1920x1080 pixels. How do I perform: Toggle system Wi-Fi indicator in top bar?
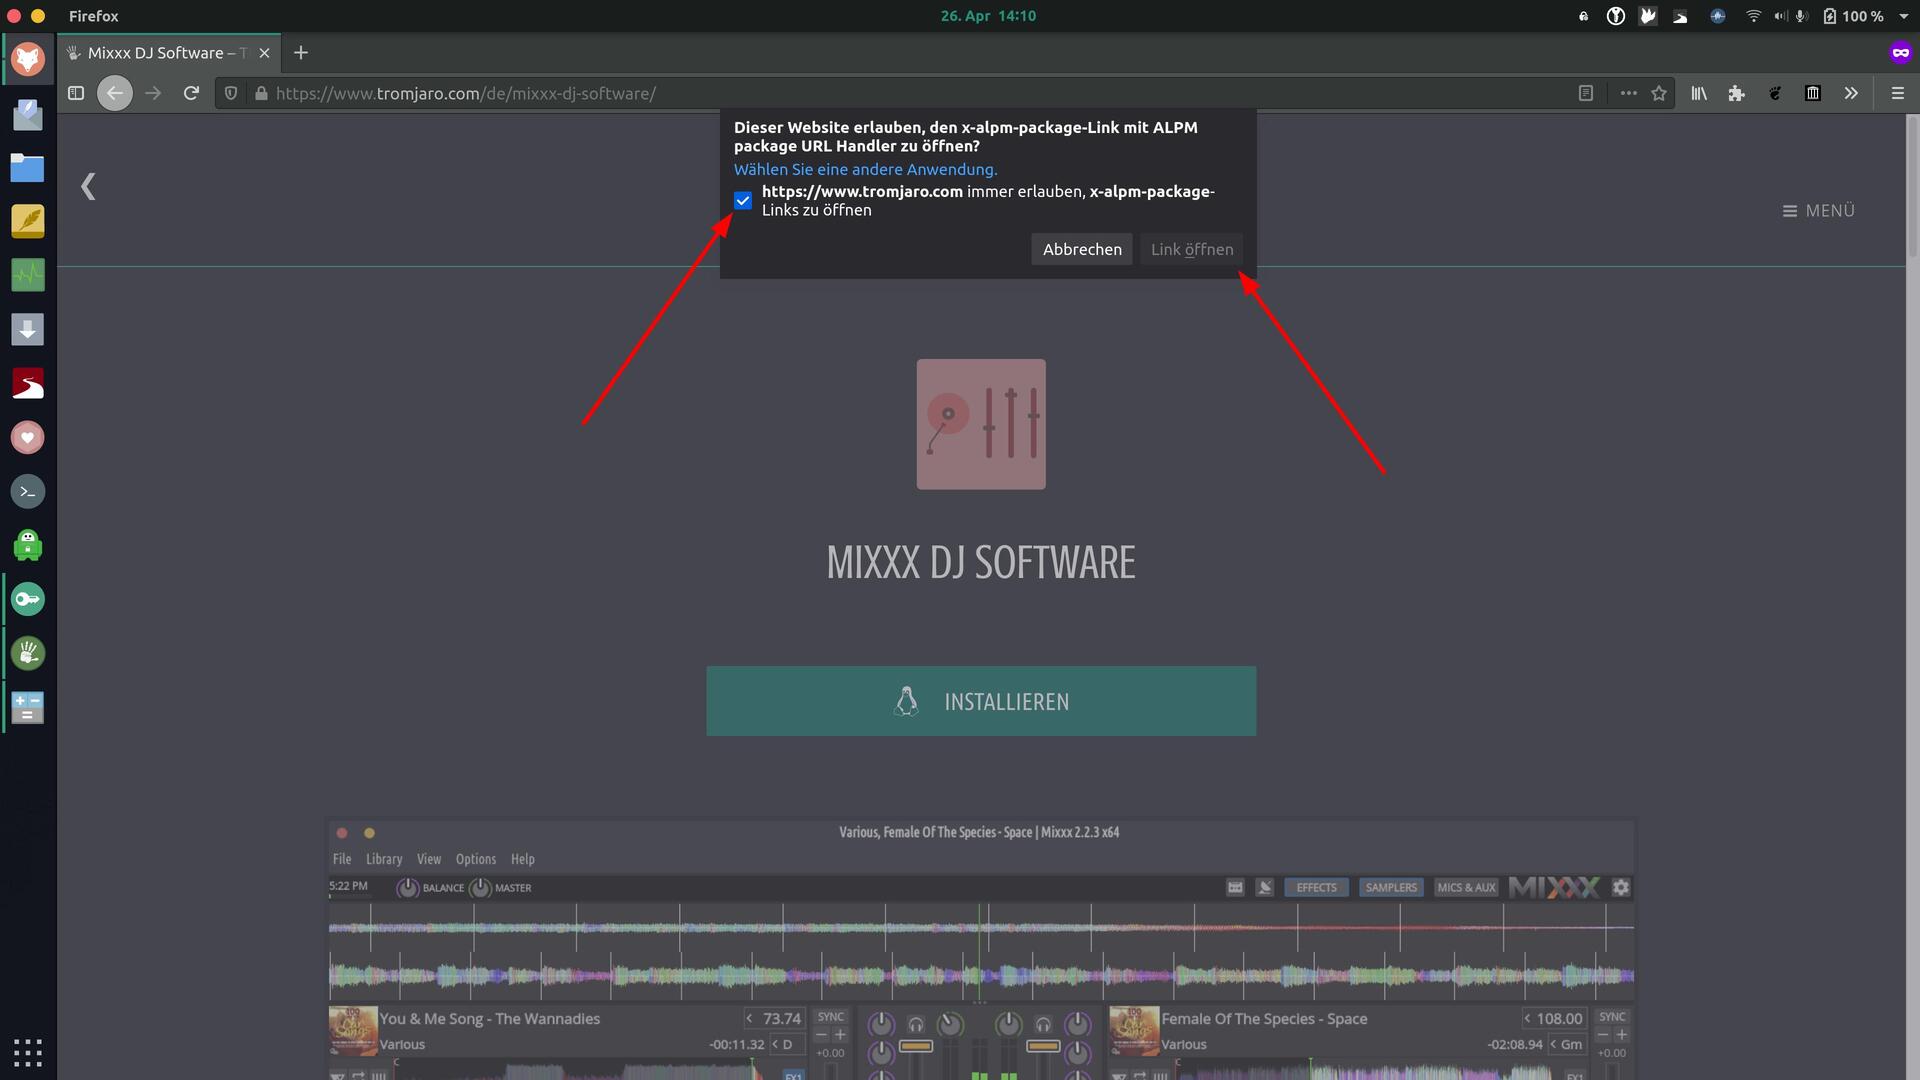(1753, 16)
